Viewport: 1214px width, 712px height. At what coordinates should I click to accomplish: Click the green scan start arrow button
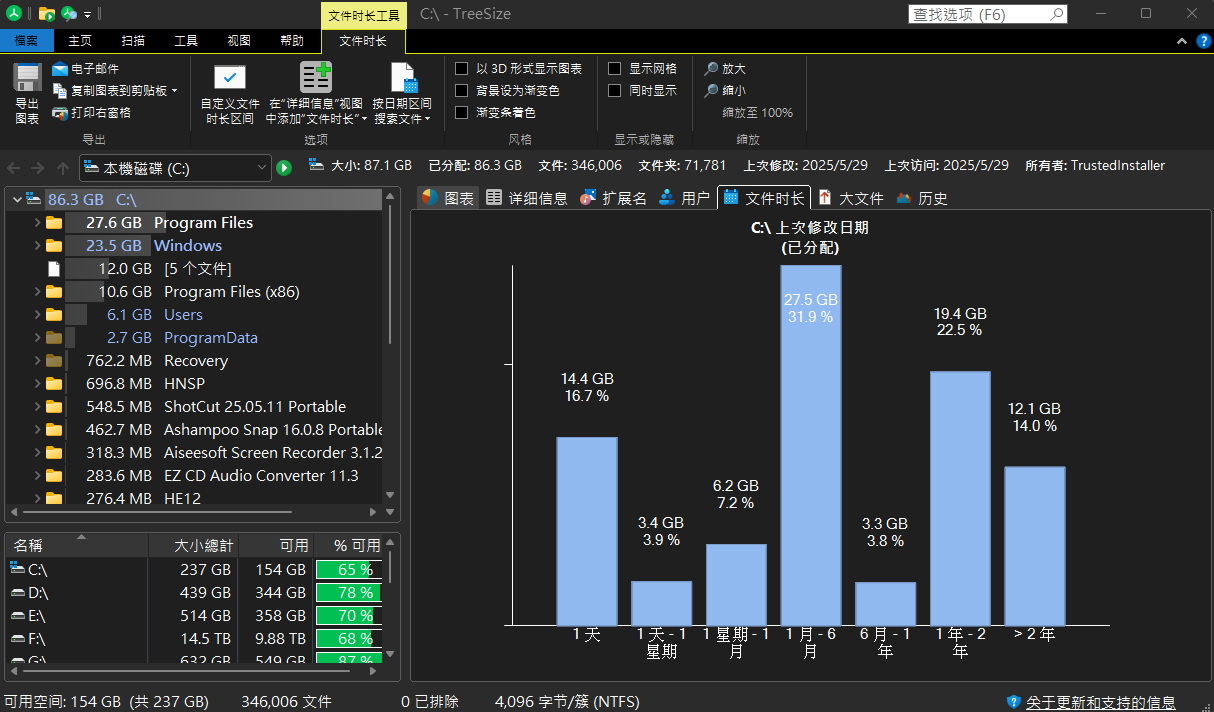284,168
